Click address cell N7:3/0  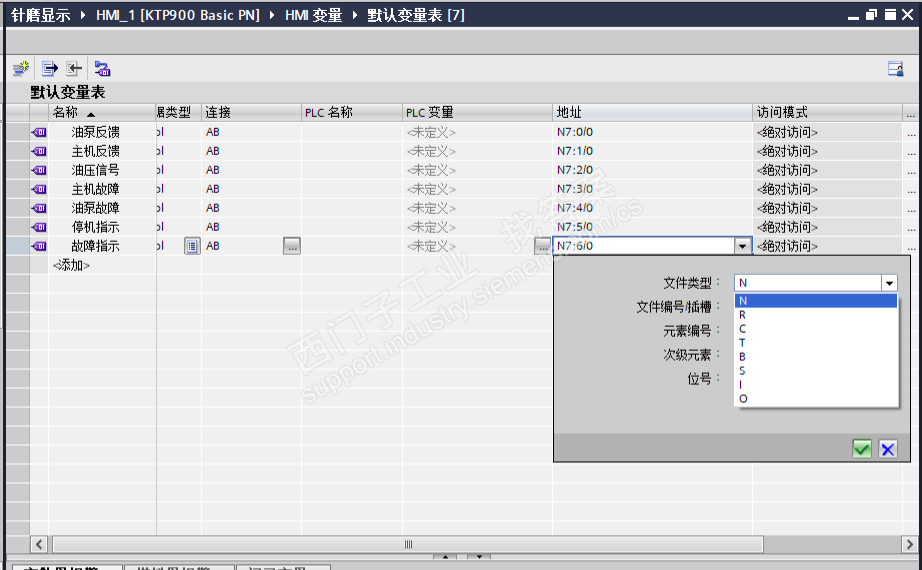coord(653,189)
